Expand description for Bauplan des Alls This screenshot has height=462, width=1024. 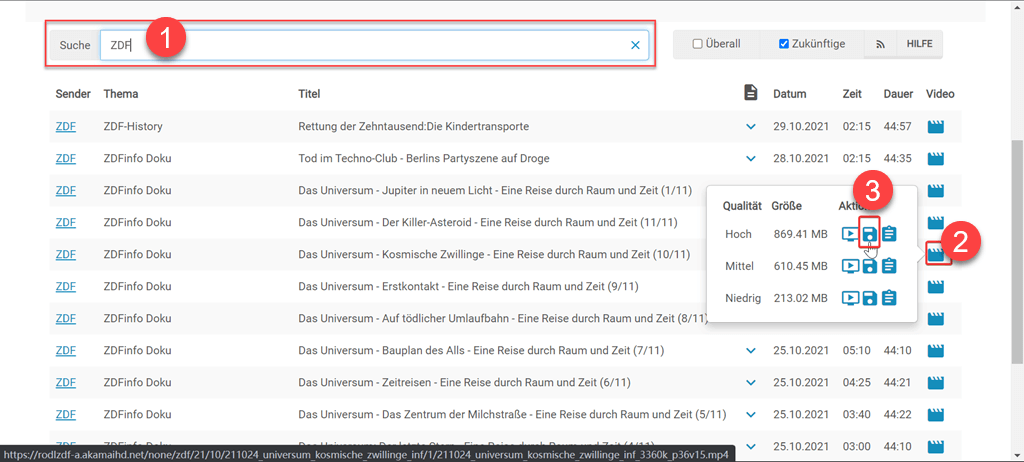coord(751,350)
